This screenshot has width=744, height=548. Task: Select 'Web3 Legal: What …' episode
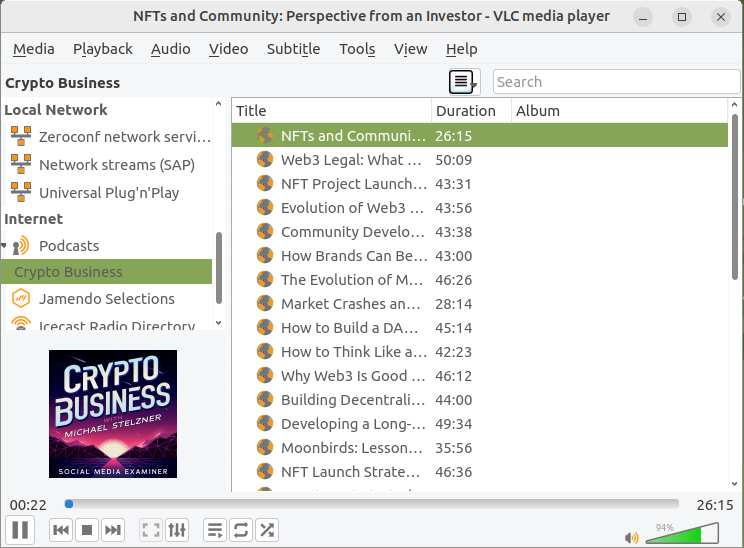[480, 160]
